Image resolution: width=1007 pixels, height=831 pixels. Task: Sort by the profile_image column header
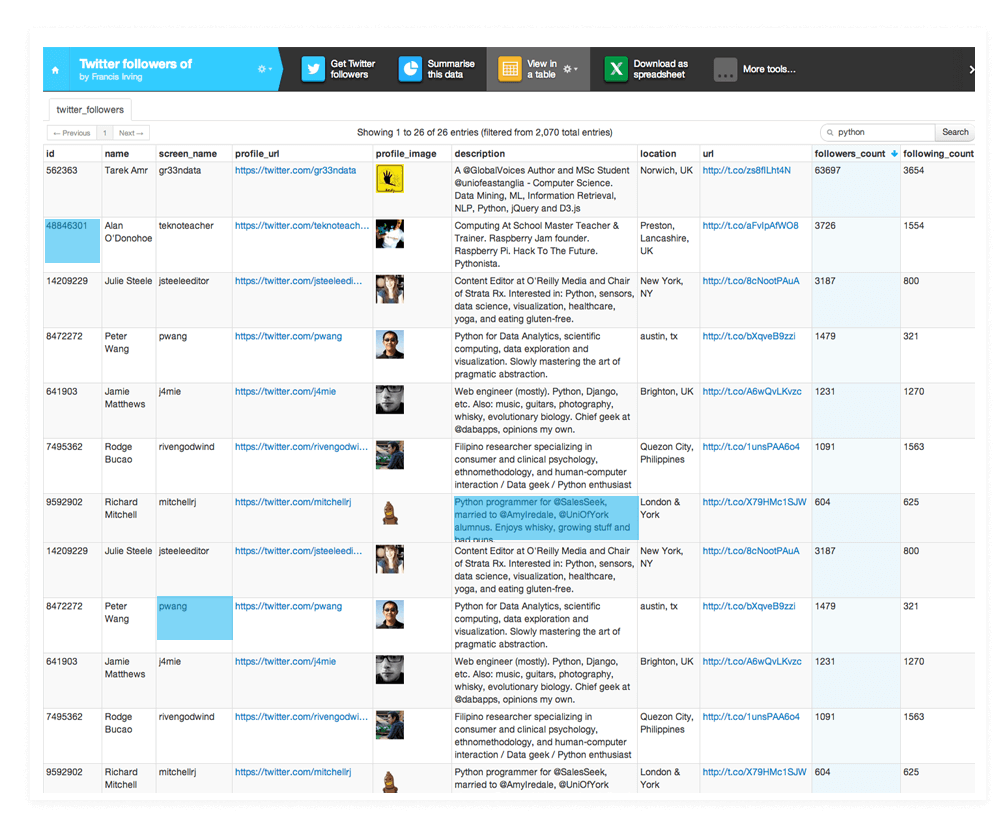(x=406, y=153)
